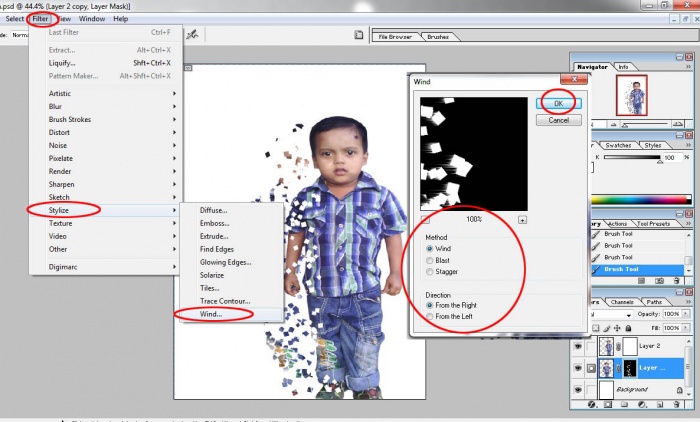Open the Swatches panel group options arrow

[688, 145]
